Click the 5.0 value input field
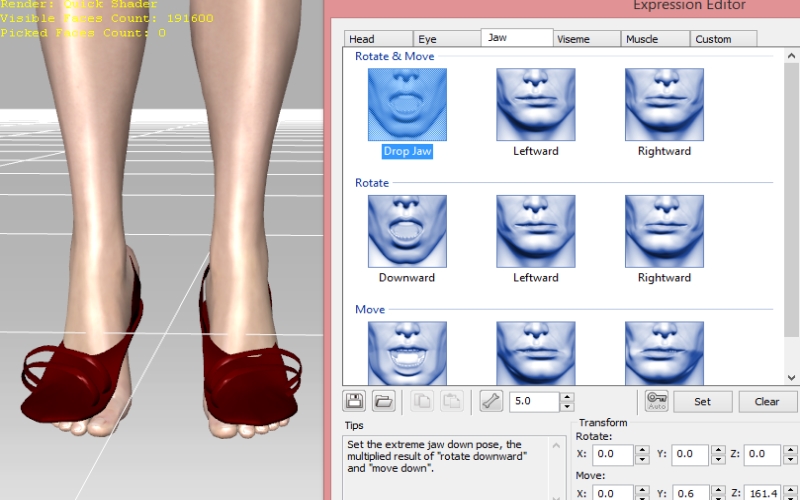Viewport: 800px width, 500px height. tap(534, 401)
